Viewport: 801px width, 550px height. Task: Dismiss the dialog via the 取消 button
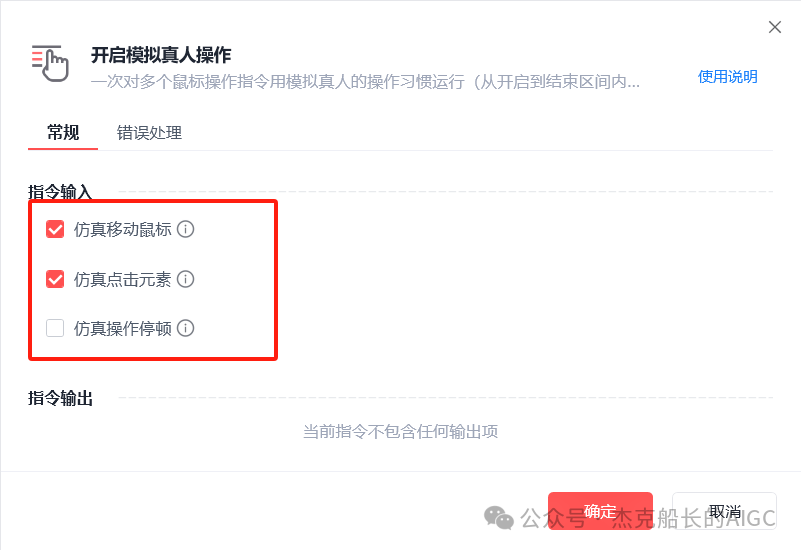724,511
